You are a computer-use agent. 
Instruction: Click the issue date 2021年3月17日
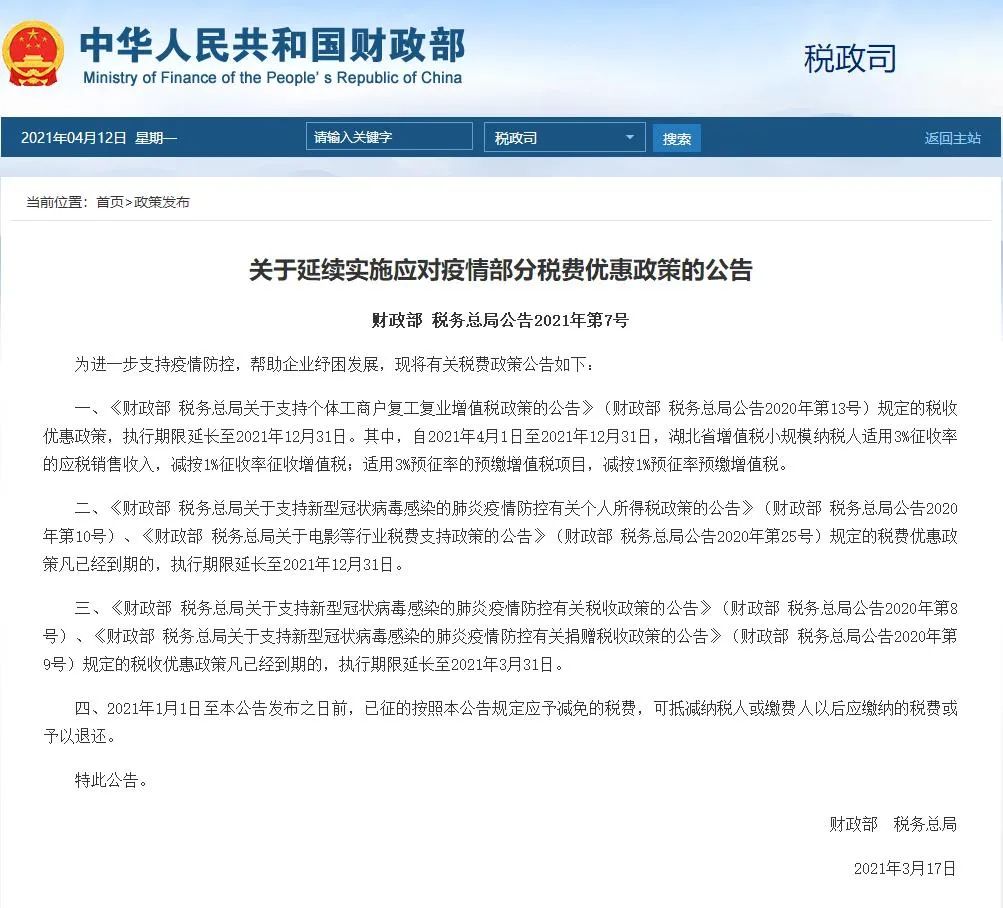(904, 868)
